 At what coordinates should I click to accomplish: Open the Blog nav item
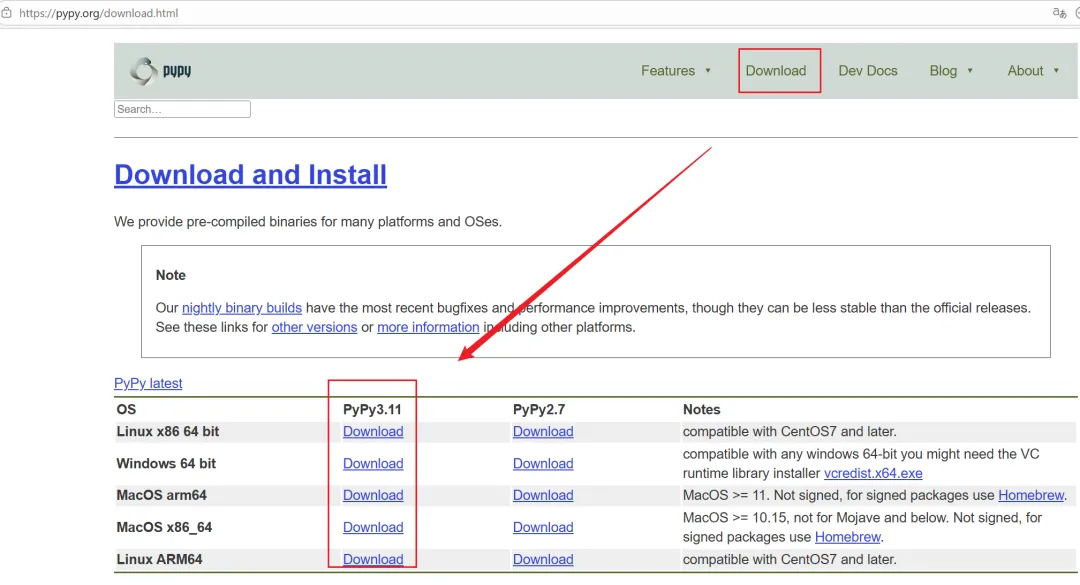coord(943,71)
